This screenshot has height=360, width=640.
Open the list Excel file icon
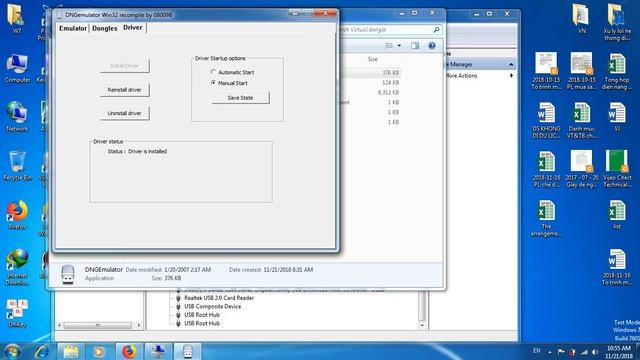click(x=617, y=215)
